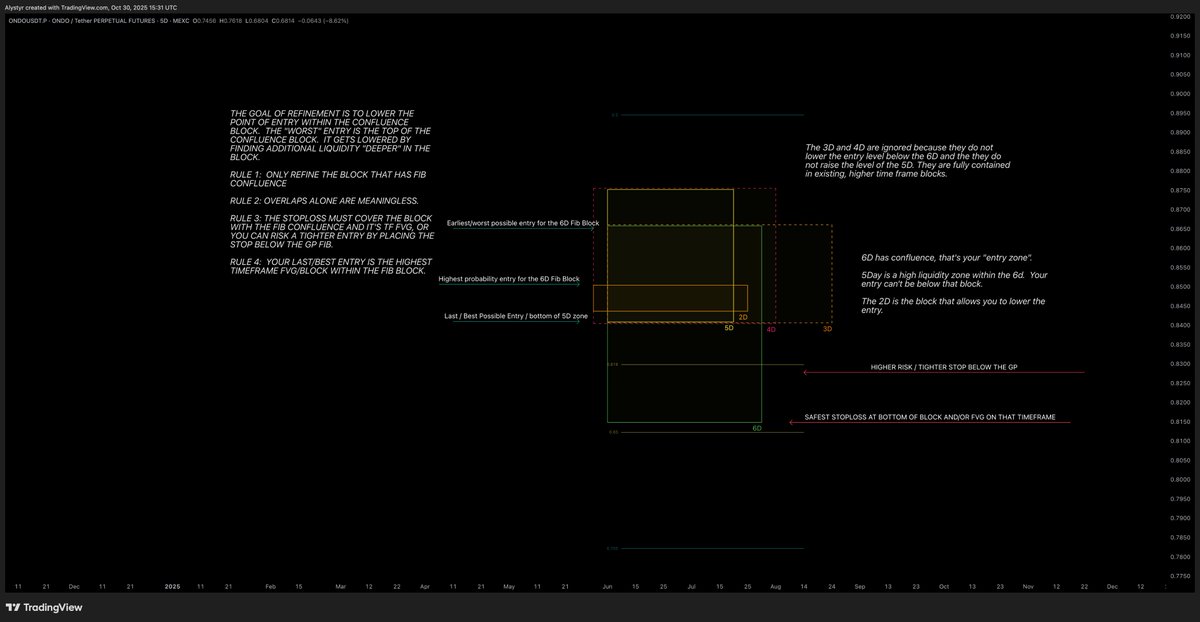Click the Jul label on the time axis
The image size is (1200, 622).
click(x=692, y=586)
